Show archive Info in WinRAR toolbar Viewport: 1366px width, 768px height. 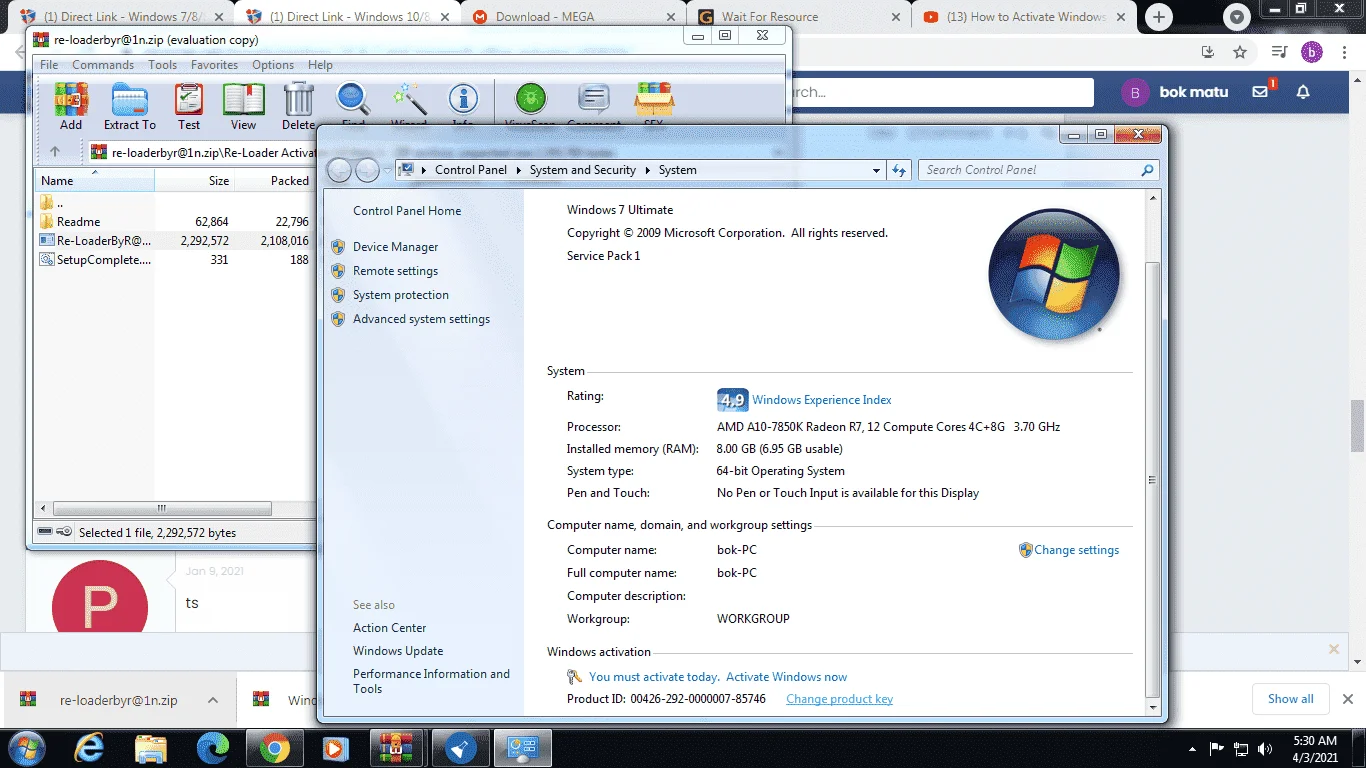click(463, 101)
